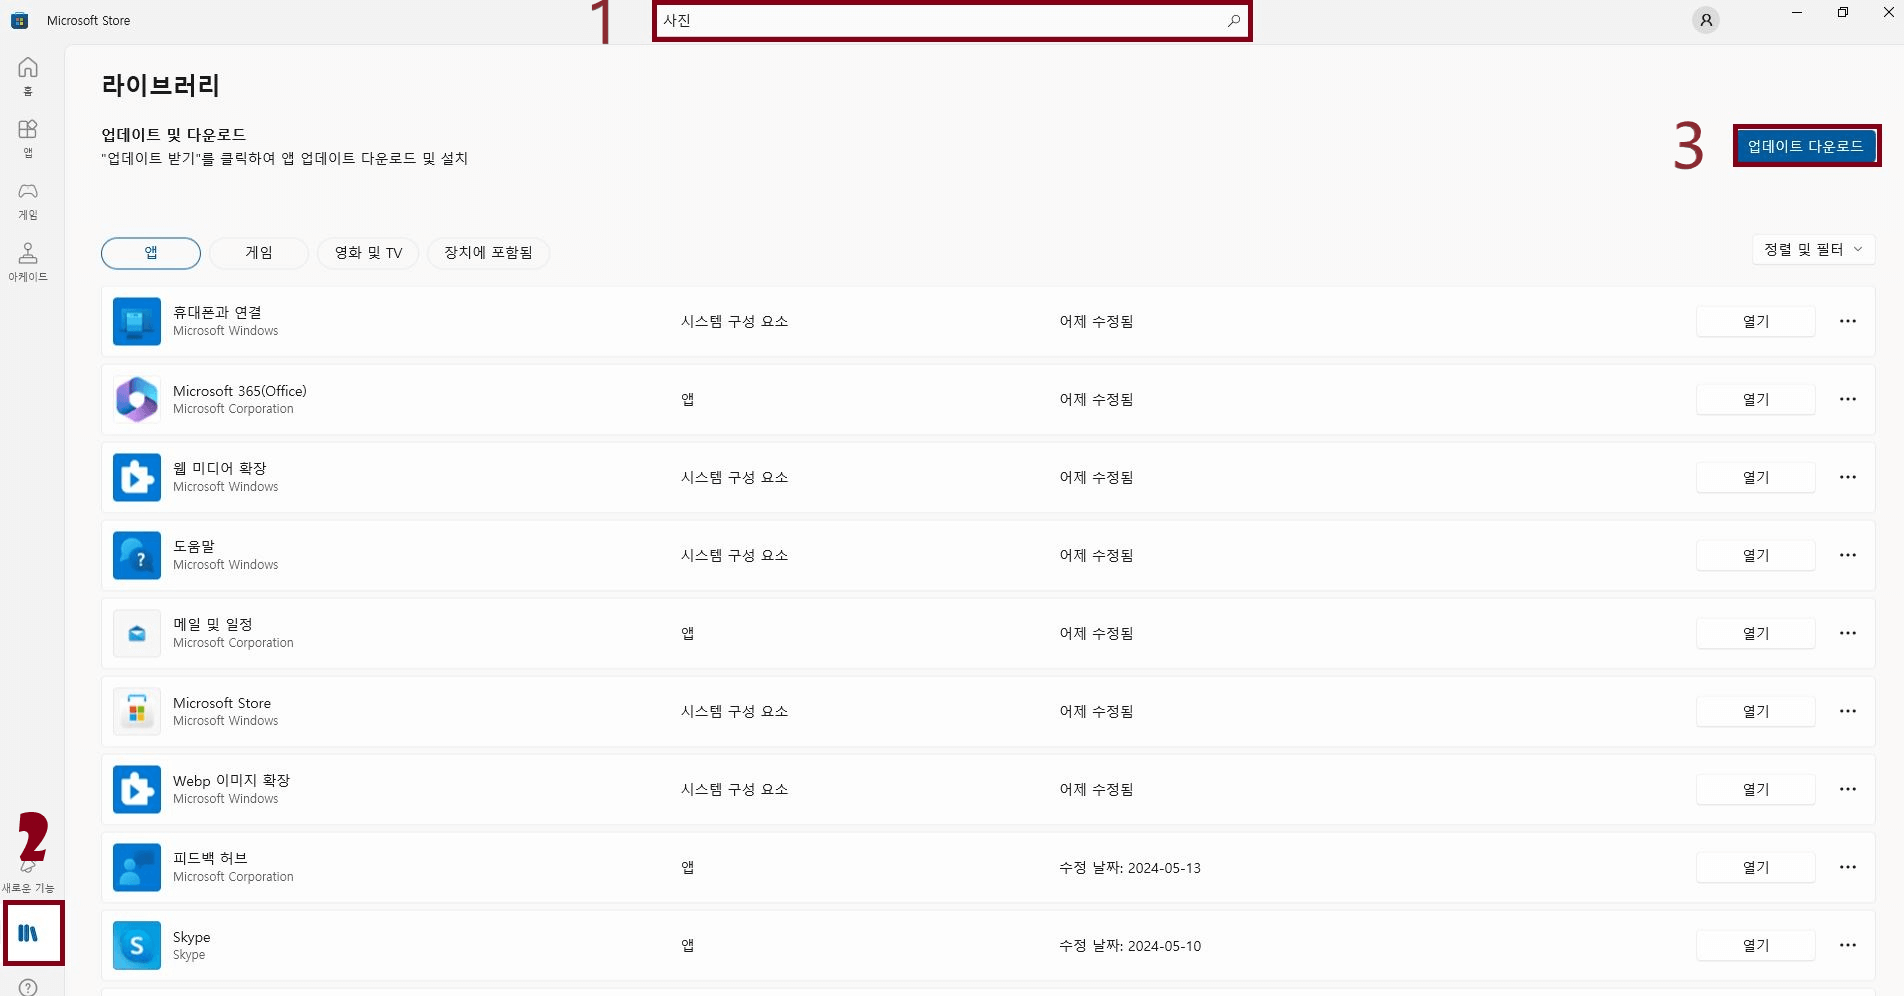The width and height of the screenshot is (1904, 996).
Task: Click 열기 for Microsoft 365(Office)
Action: point(1756,399)
